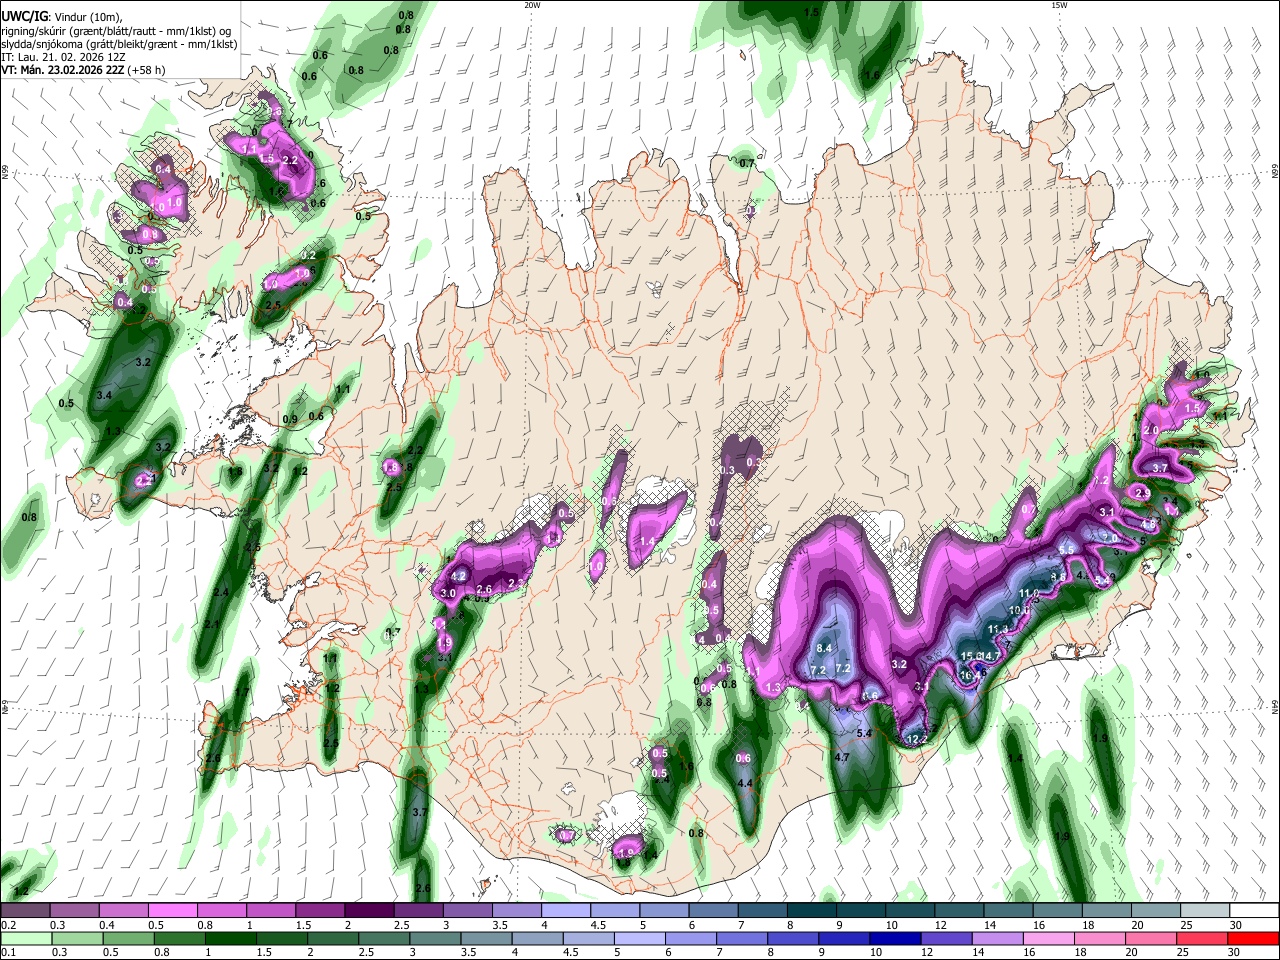
Task: Click the '5.5' precipitation value on the map
Action: click(x=1066, y=550)
